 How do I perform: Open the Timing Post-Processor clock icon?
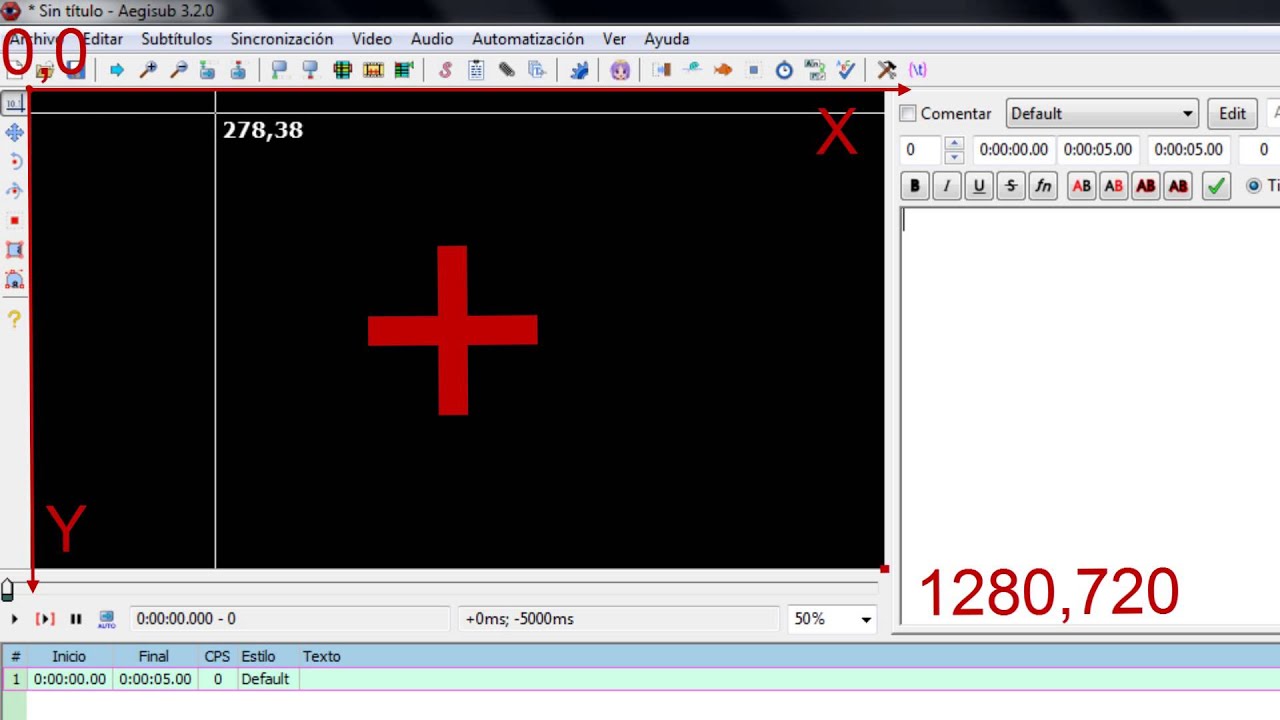(785, 70)
